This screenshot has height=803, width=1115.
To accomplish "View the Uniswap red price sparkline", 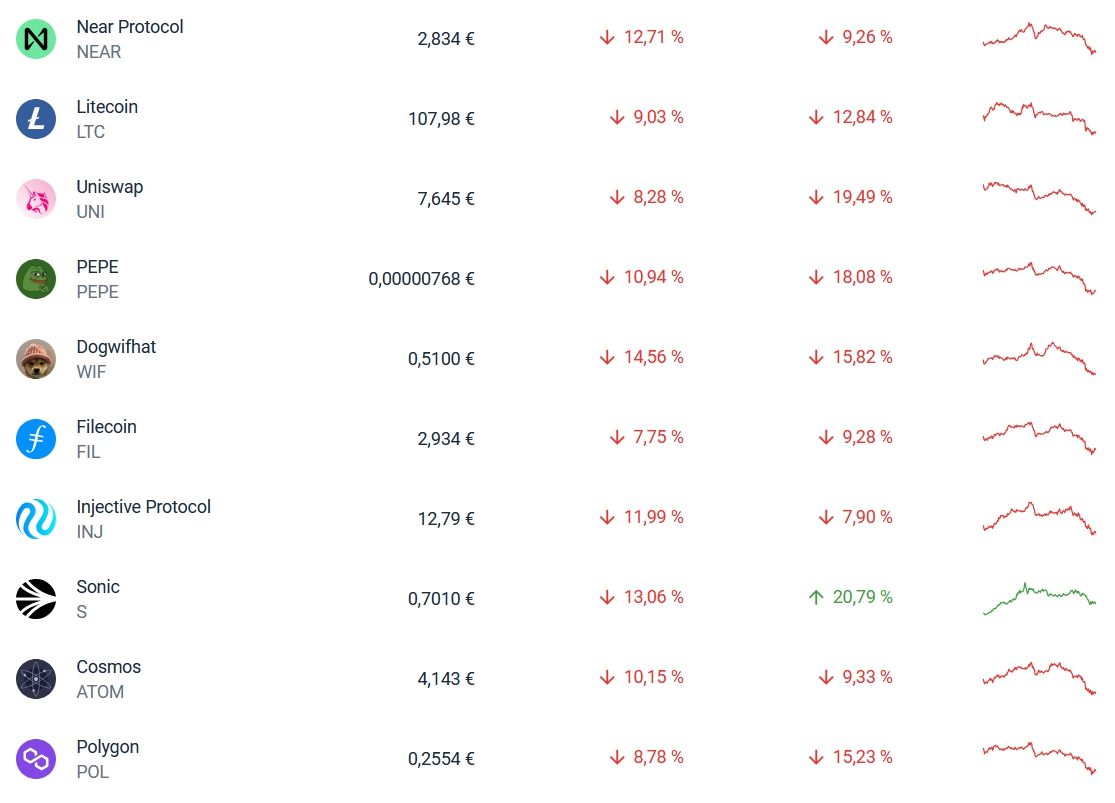I will pyautogui.click(x=1039, y=196).
